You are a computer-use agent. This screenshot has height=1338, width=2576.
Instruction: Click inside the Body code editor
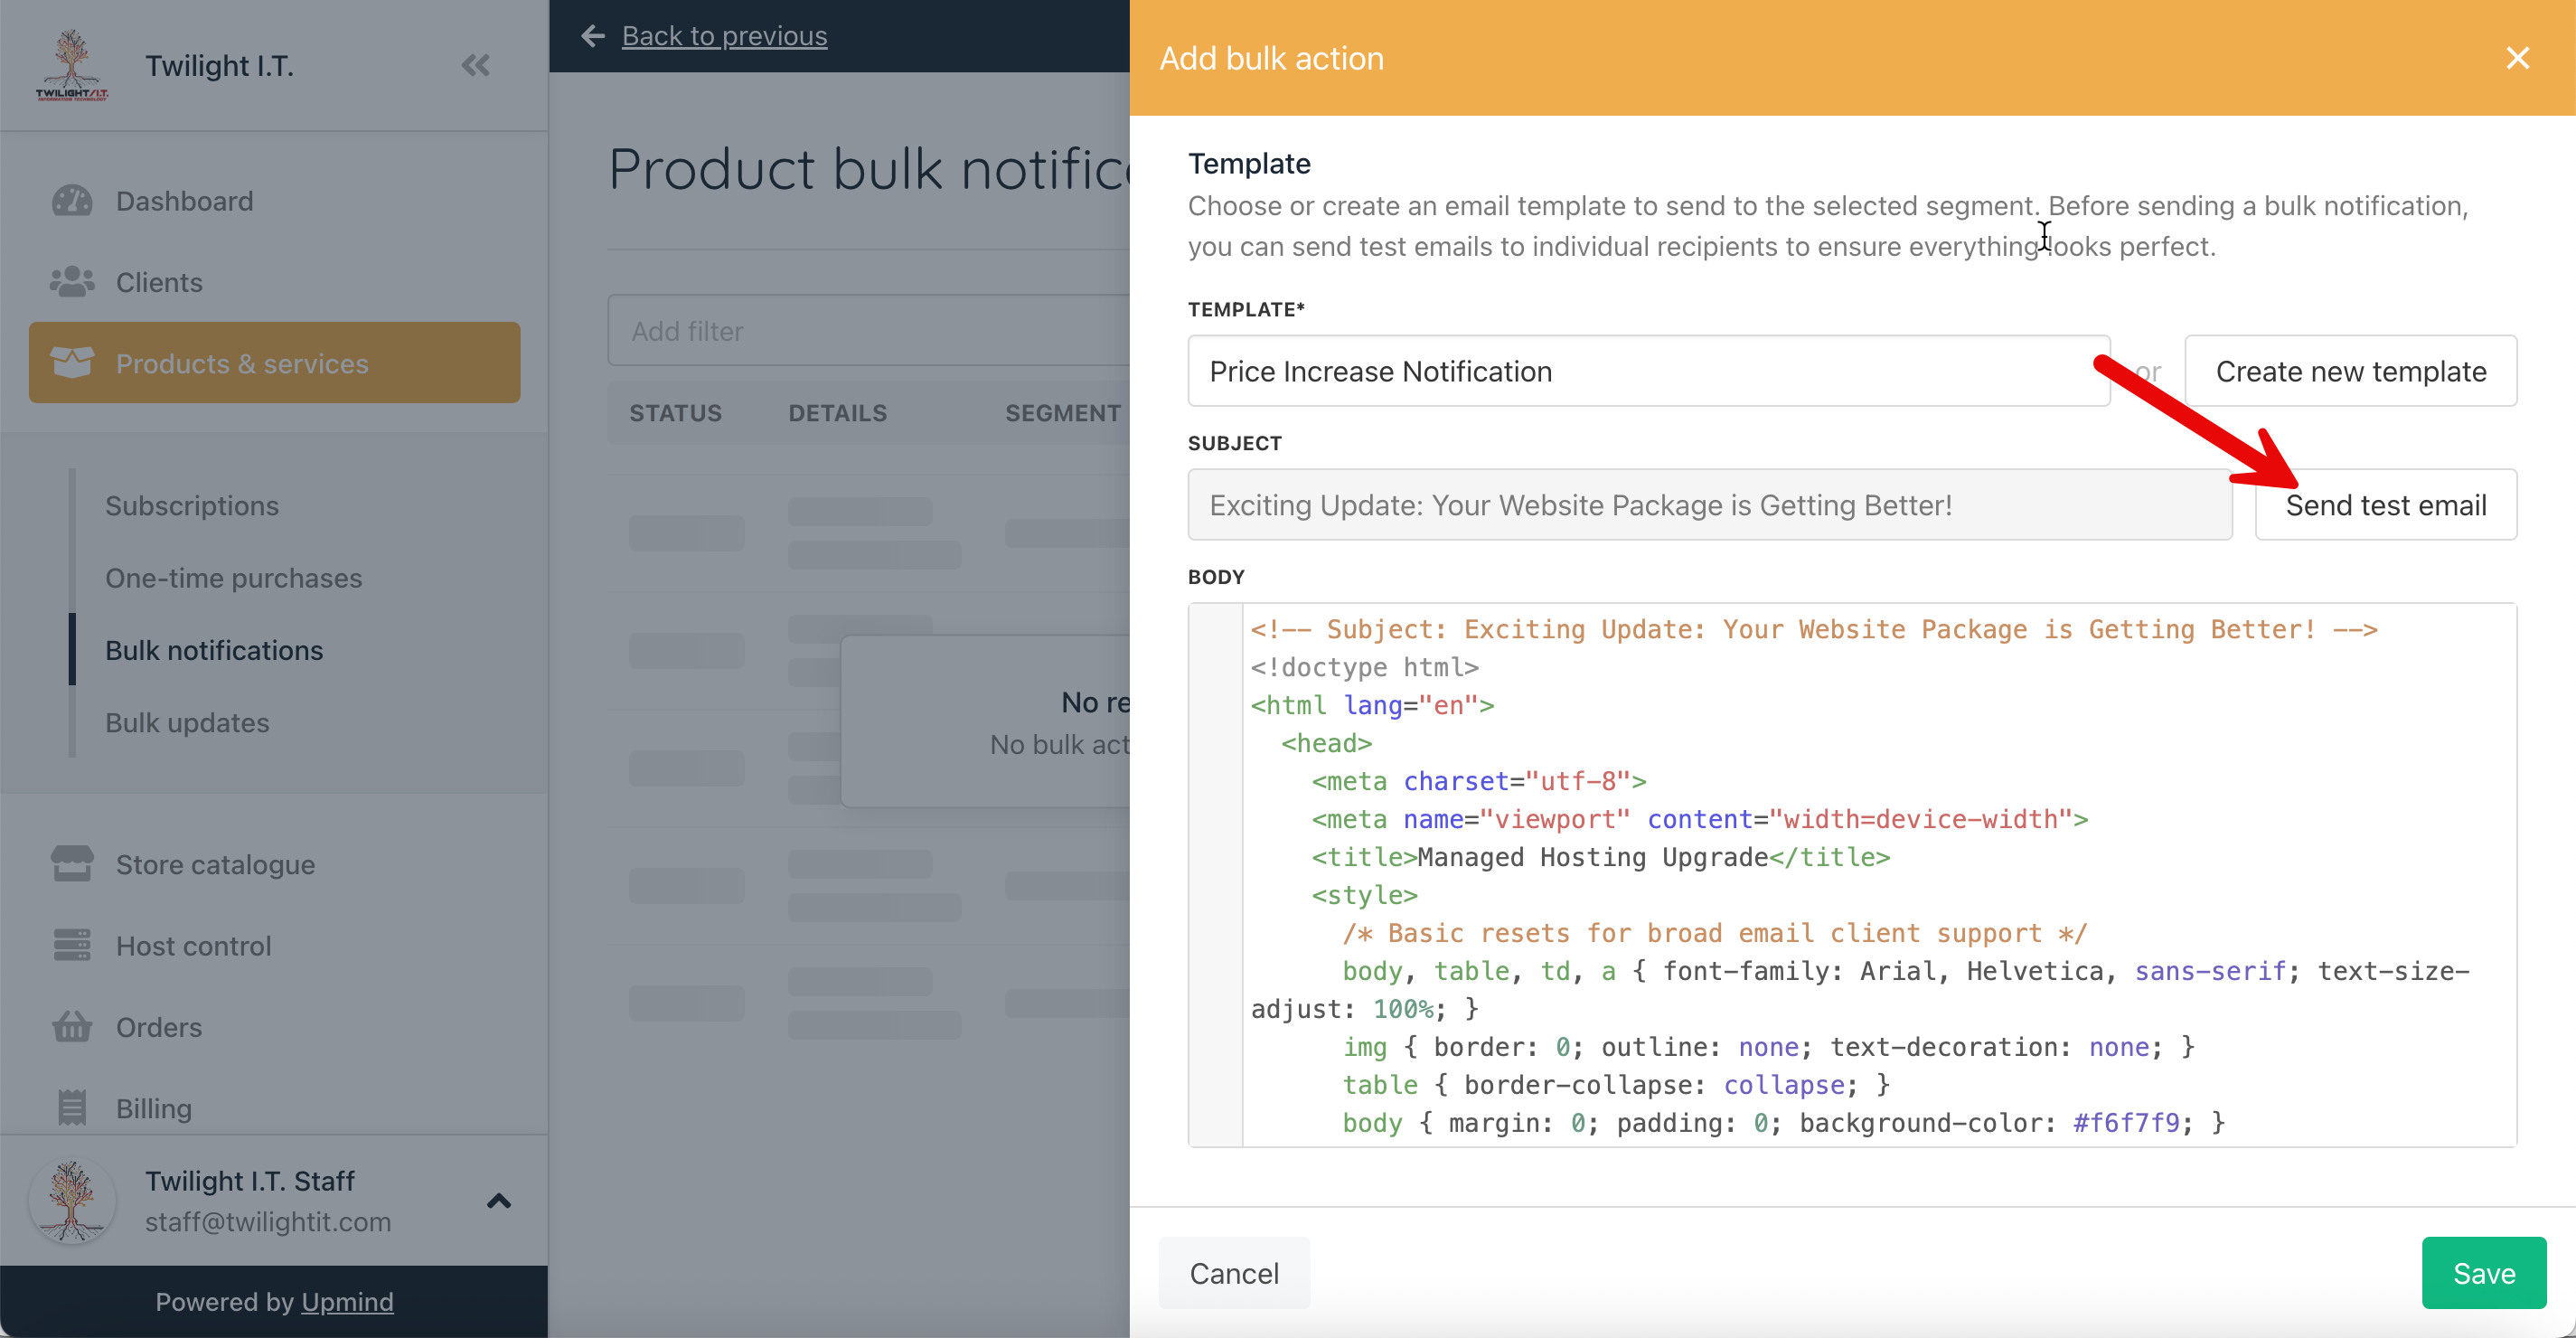[x=1852, y=875]
